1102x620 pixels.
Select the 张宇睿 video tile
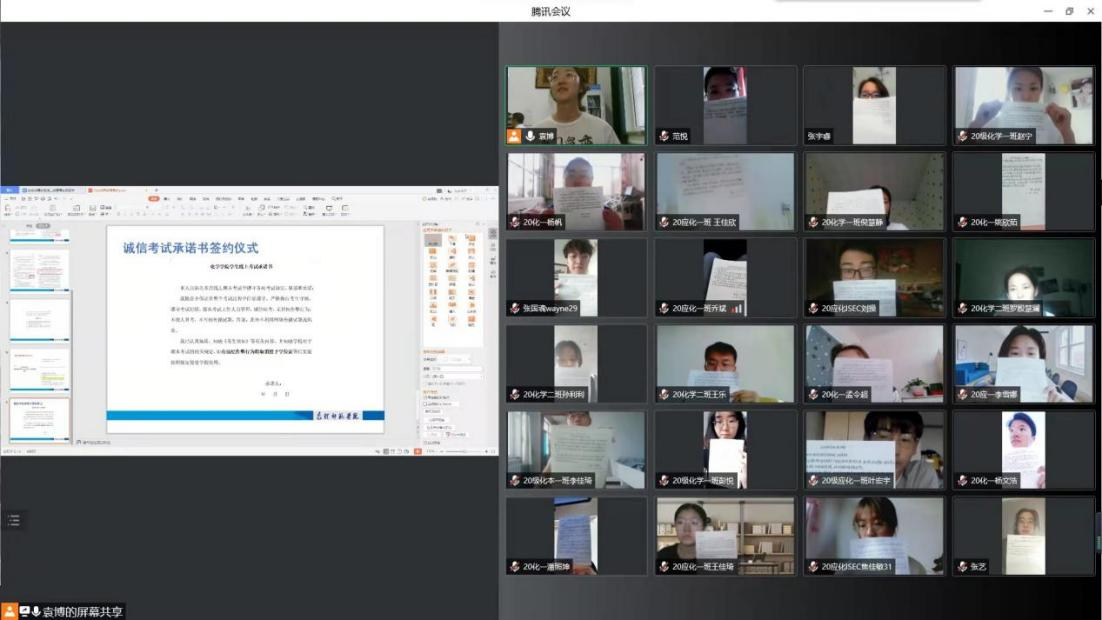(x=874, y=105)
